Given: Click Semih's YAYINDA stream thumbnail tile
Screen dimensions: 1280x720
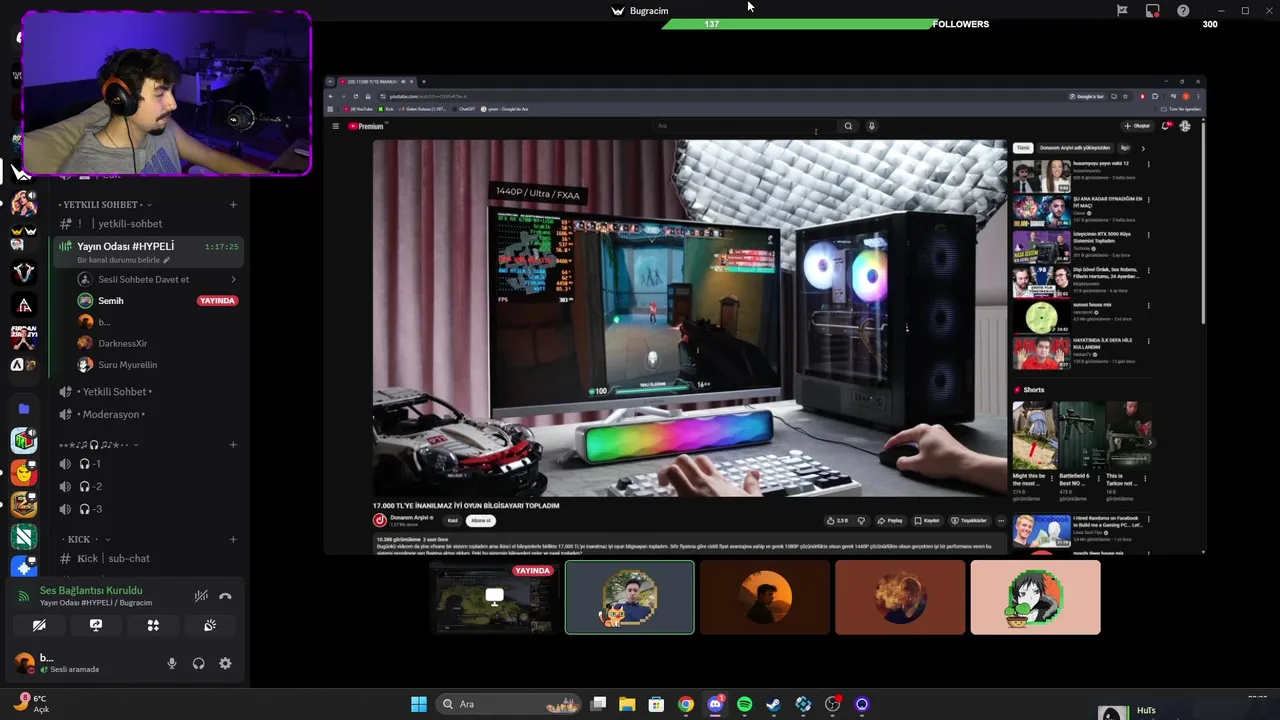Looking at the screenshot, I should pyautogui.click(x=494, y=598).
